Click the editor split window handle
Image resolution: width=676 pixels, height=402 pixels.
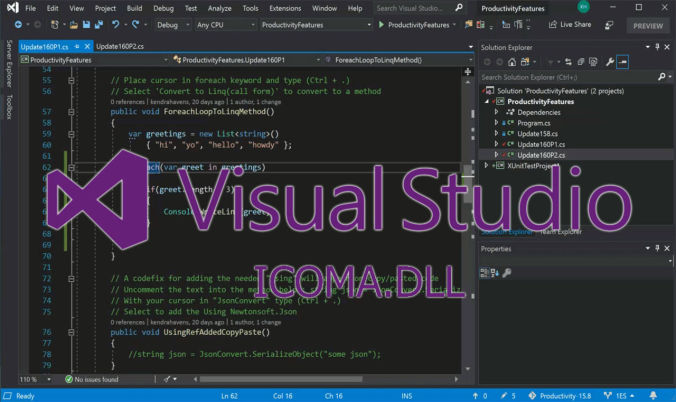tap(468, 72)
